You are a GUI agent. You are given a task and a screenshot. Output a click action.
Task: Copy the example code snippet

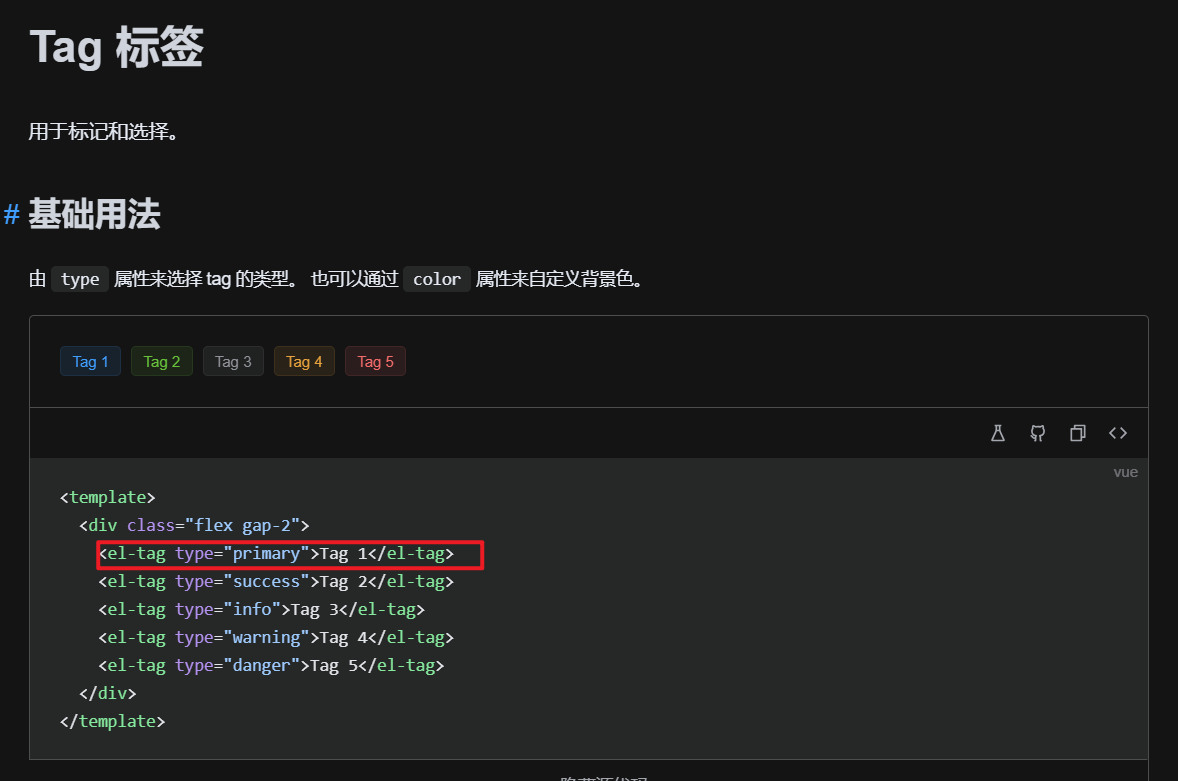tap(1077, 433)
